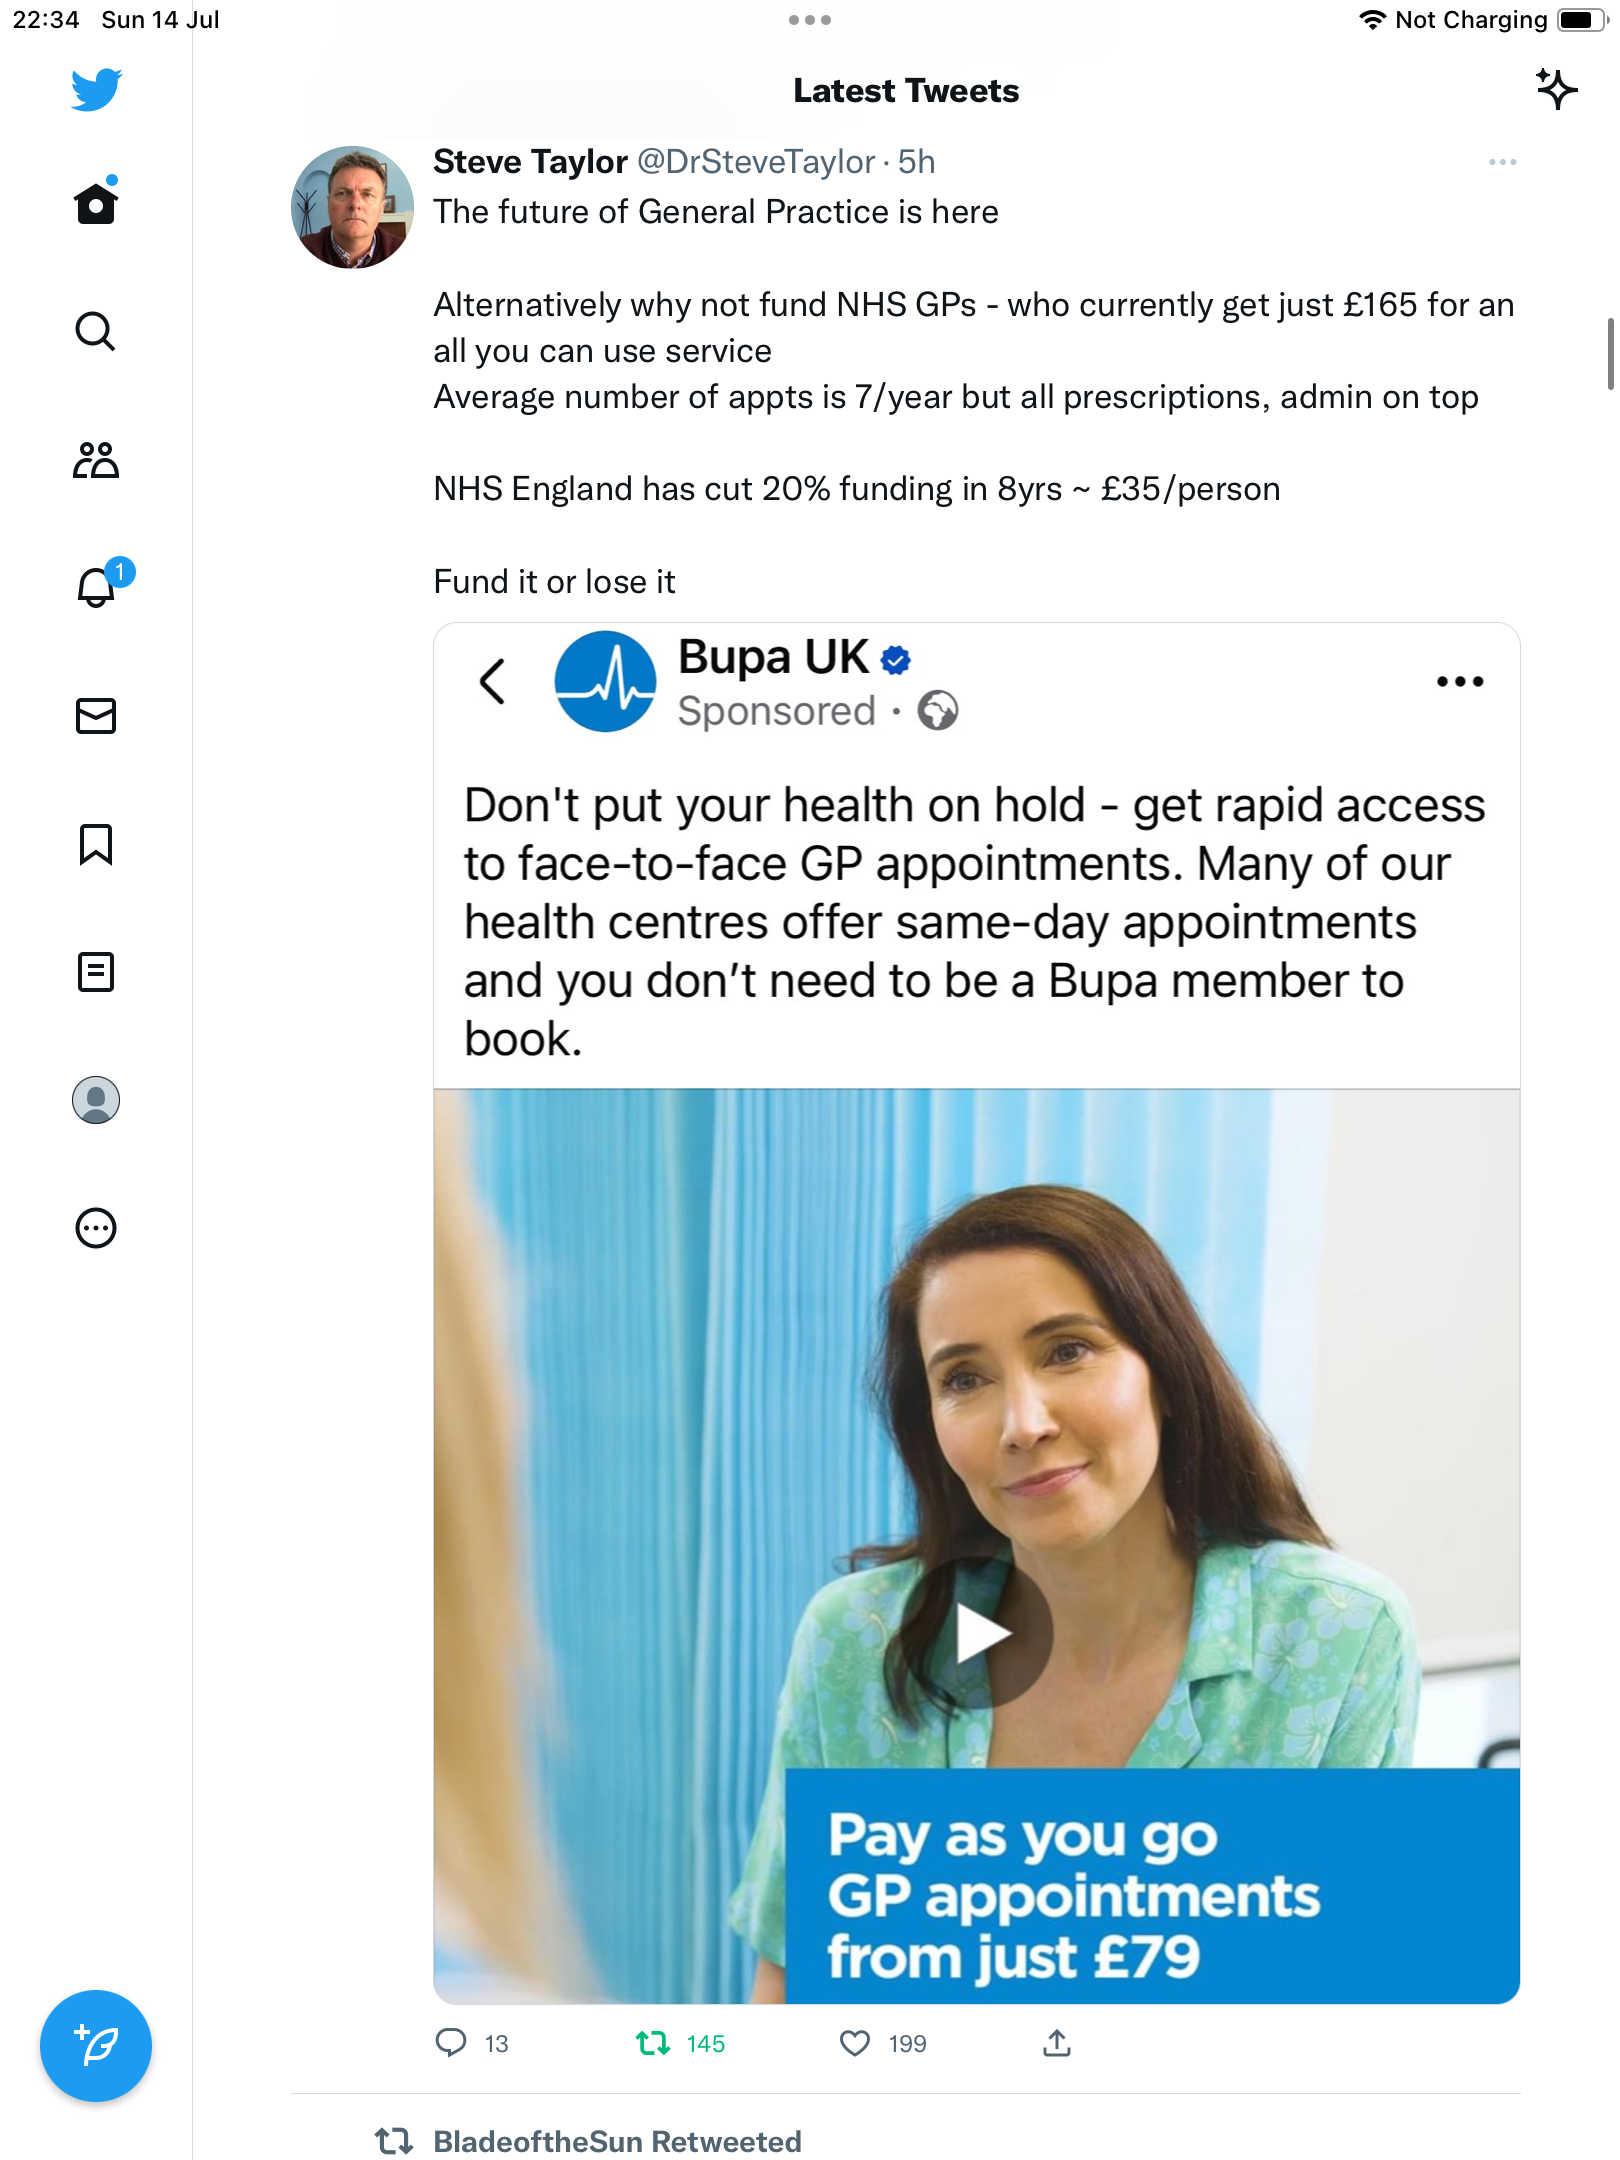Open Communities icon in sidebar
Image resolution: width=1620 pixels, height=2160 pixels.
point(96,460)
